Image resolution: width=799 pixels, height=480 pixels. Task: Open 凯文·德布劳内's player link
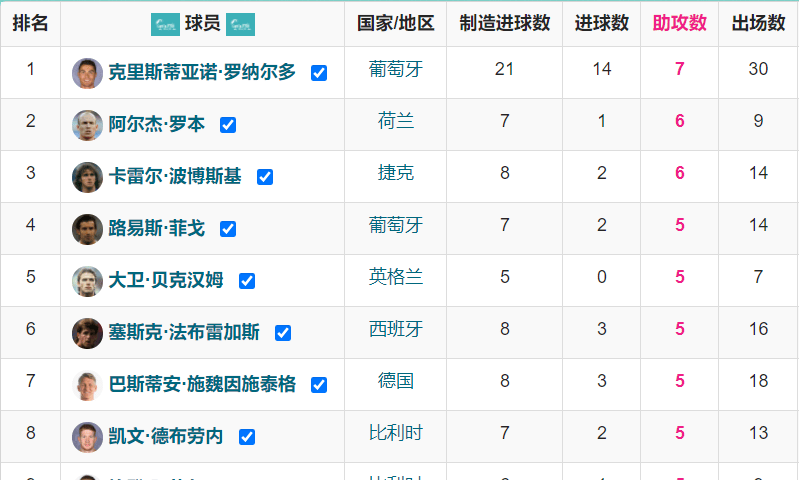pos(166,436)
